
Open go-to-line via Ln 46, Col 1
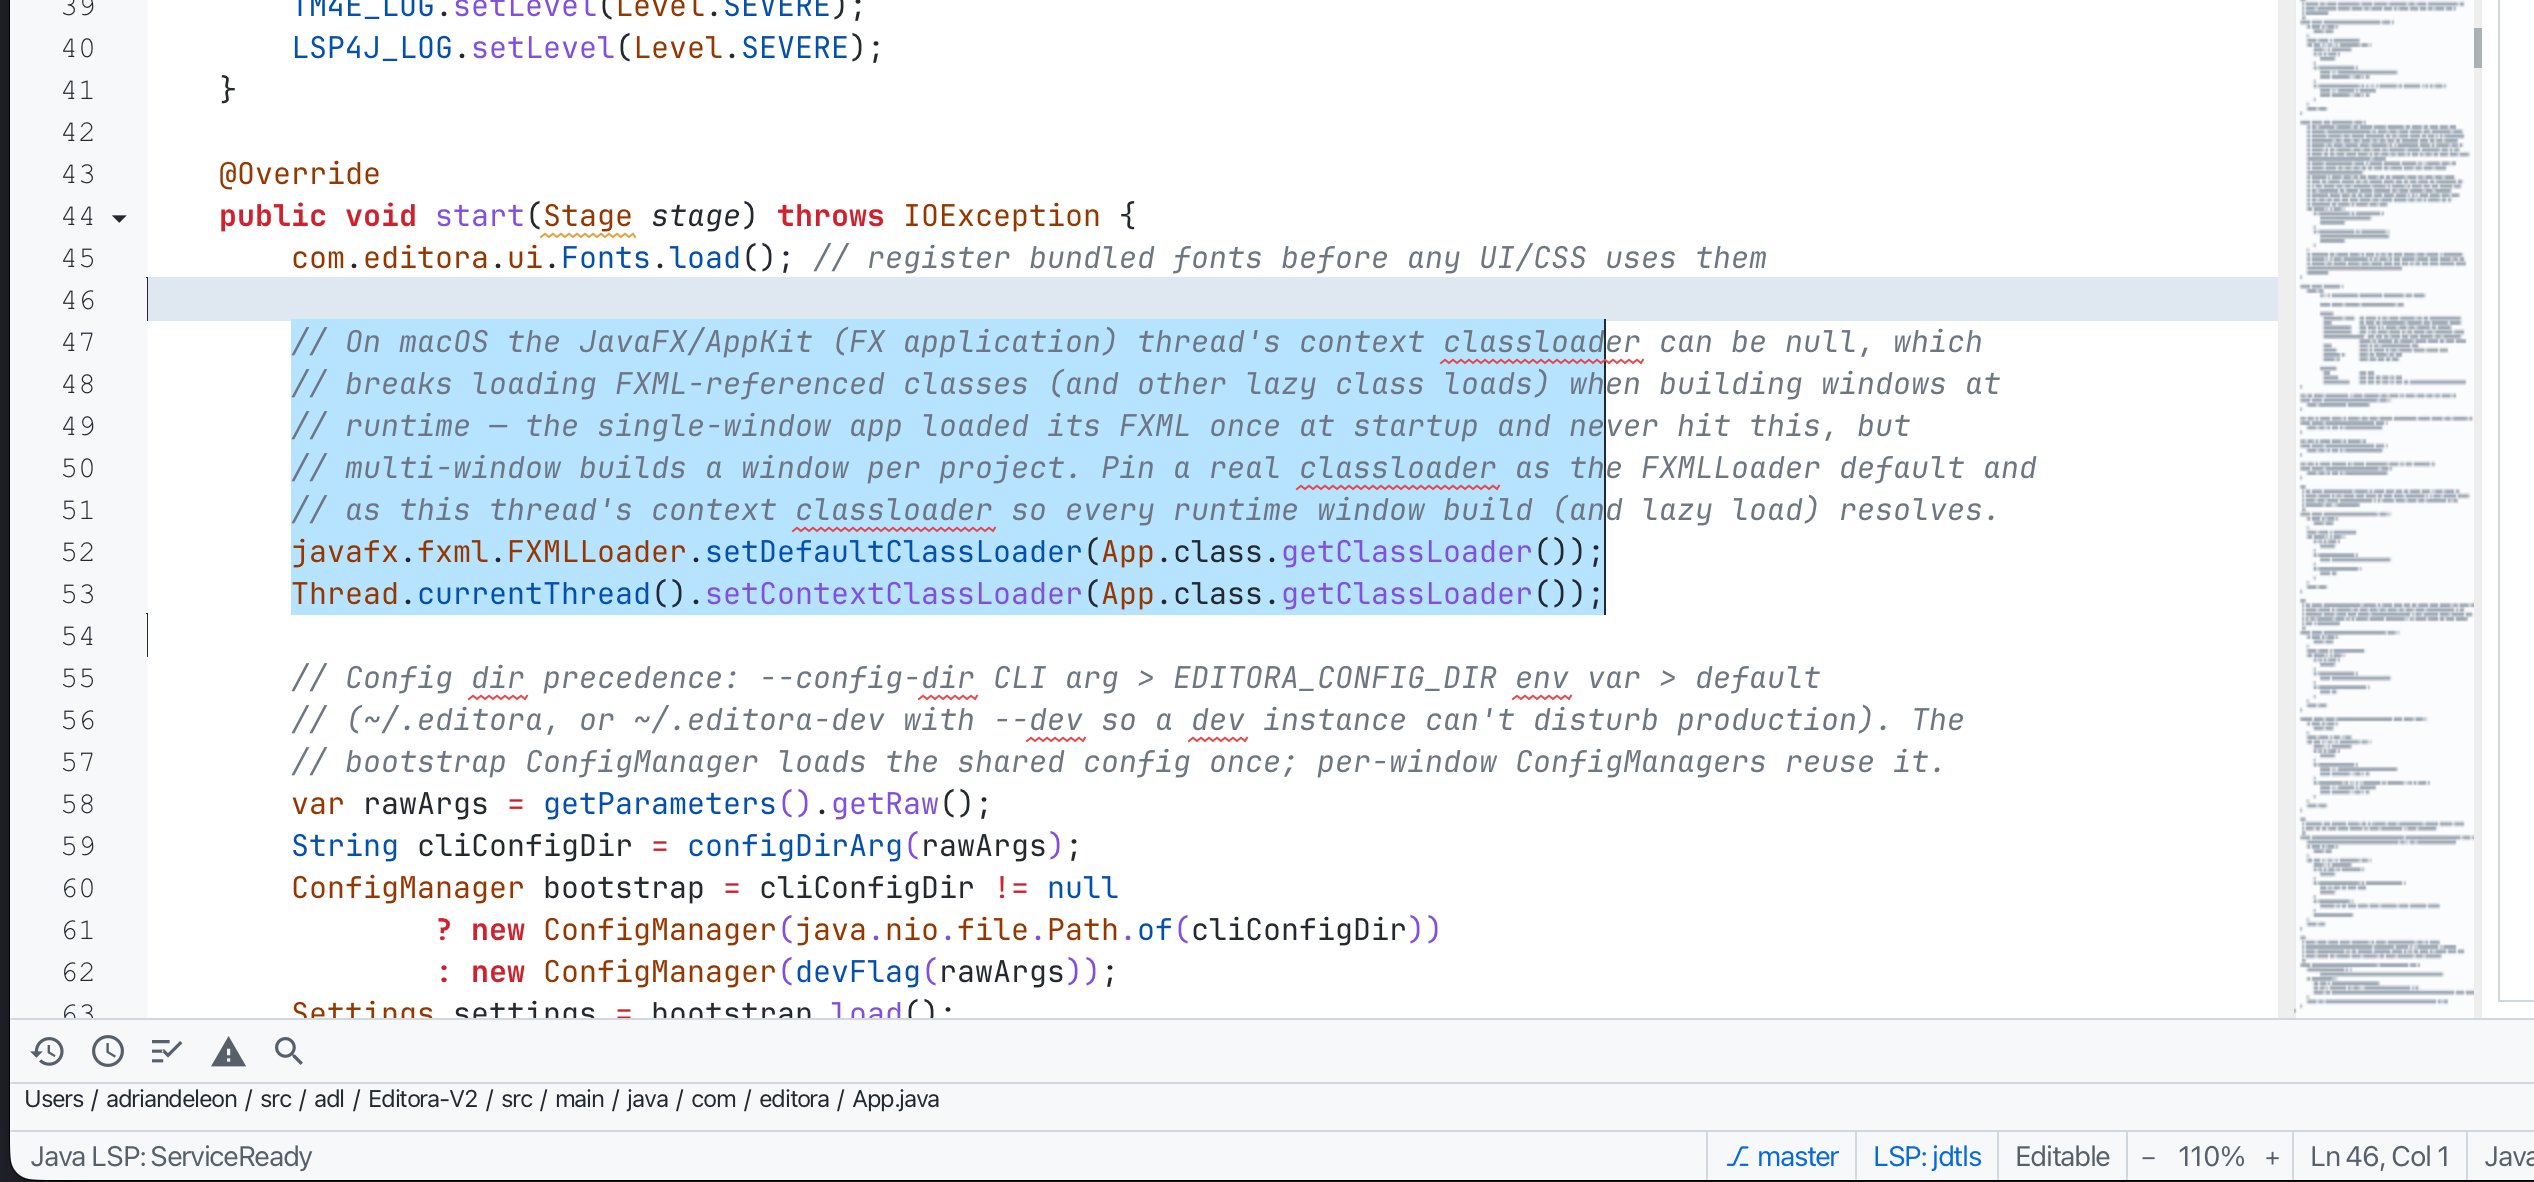(2379, 1157)
